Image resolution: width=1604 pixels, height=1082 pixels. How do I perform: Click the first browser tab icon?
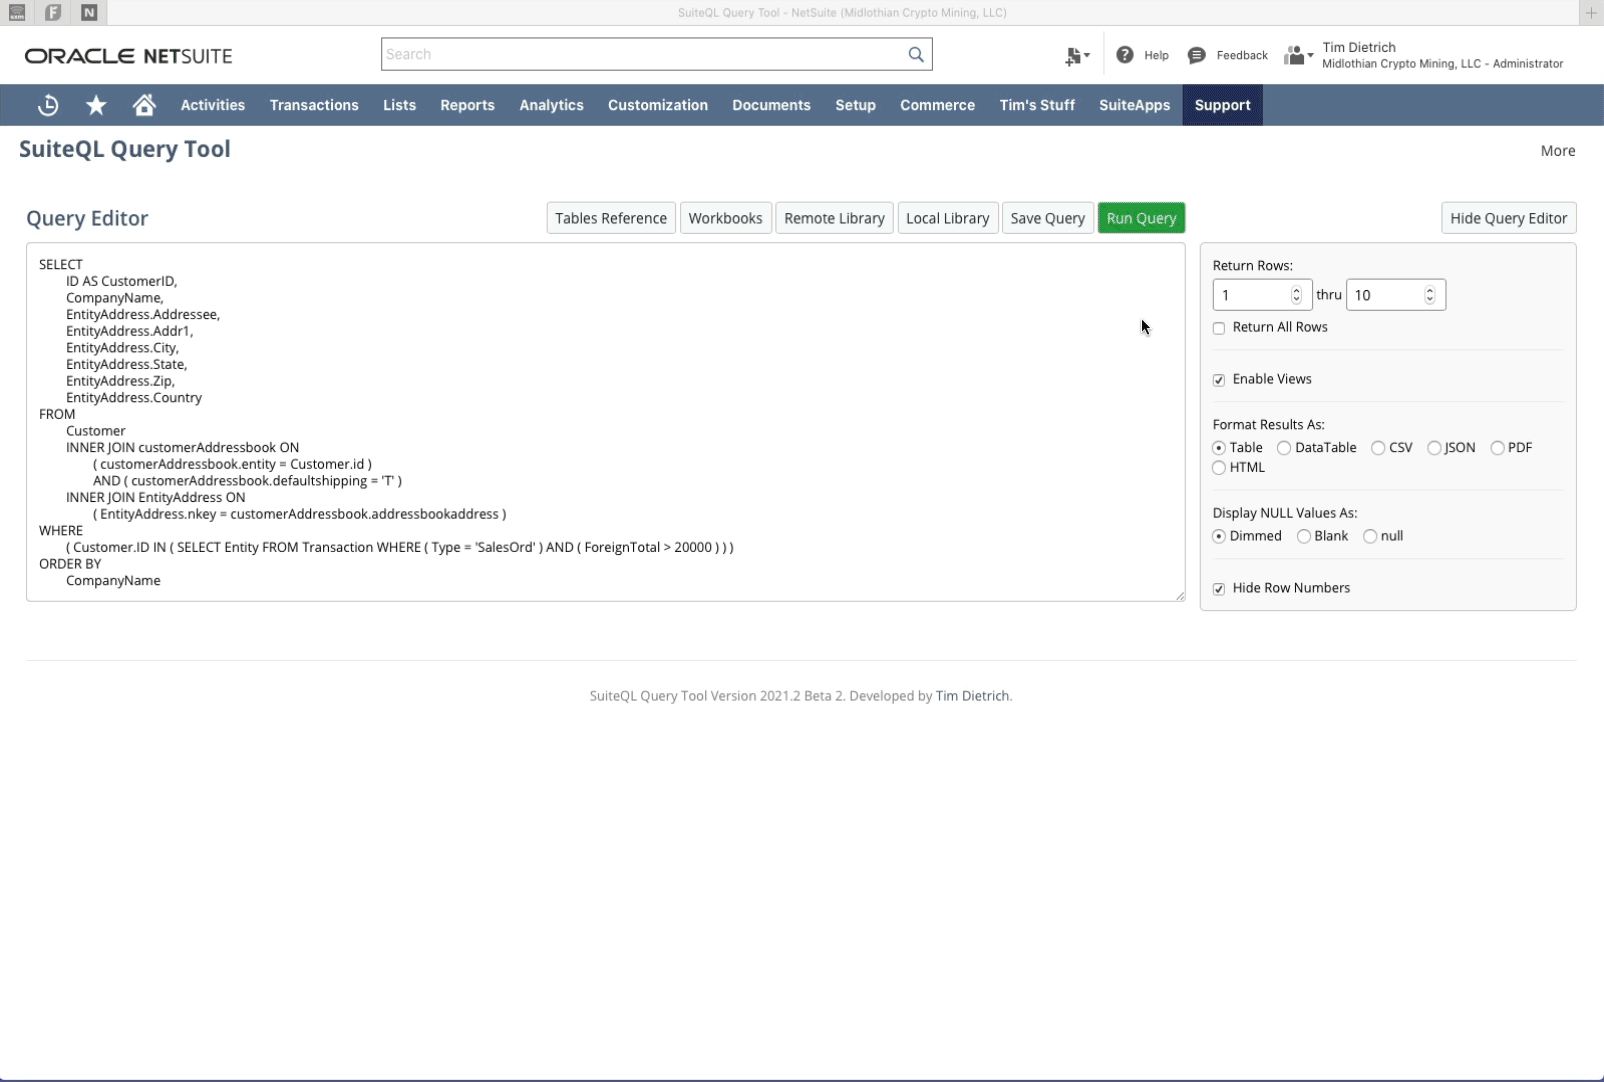point(17,12)
